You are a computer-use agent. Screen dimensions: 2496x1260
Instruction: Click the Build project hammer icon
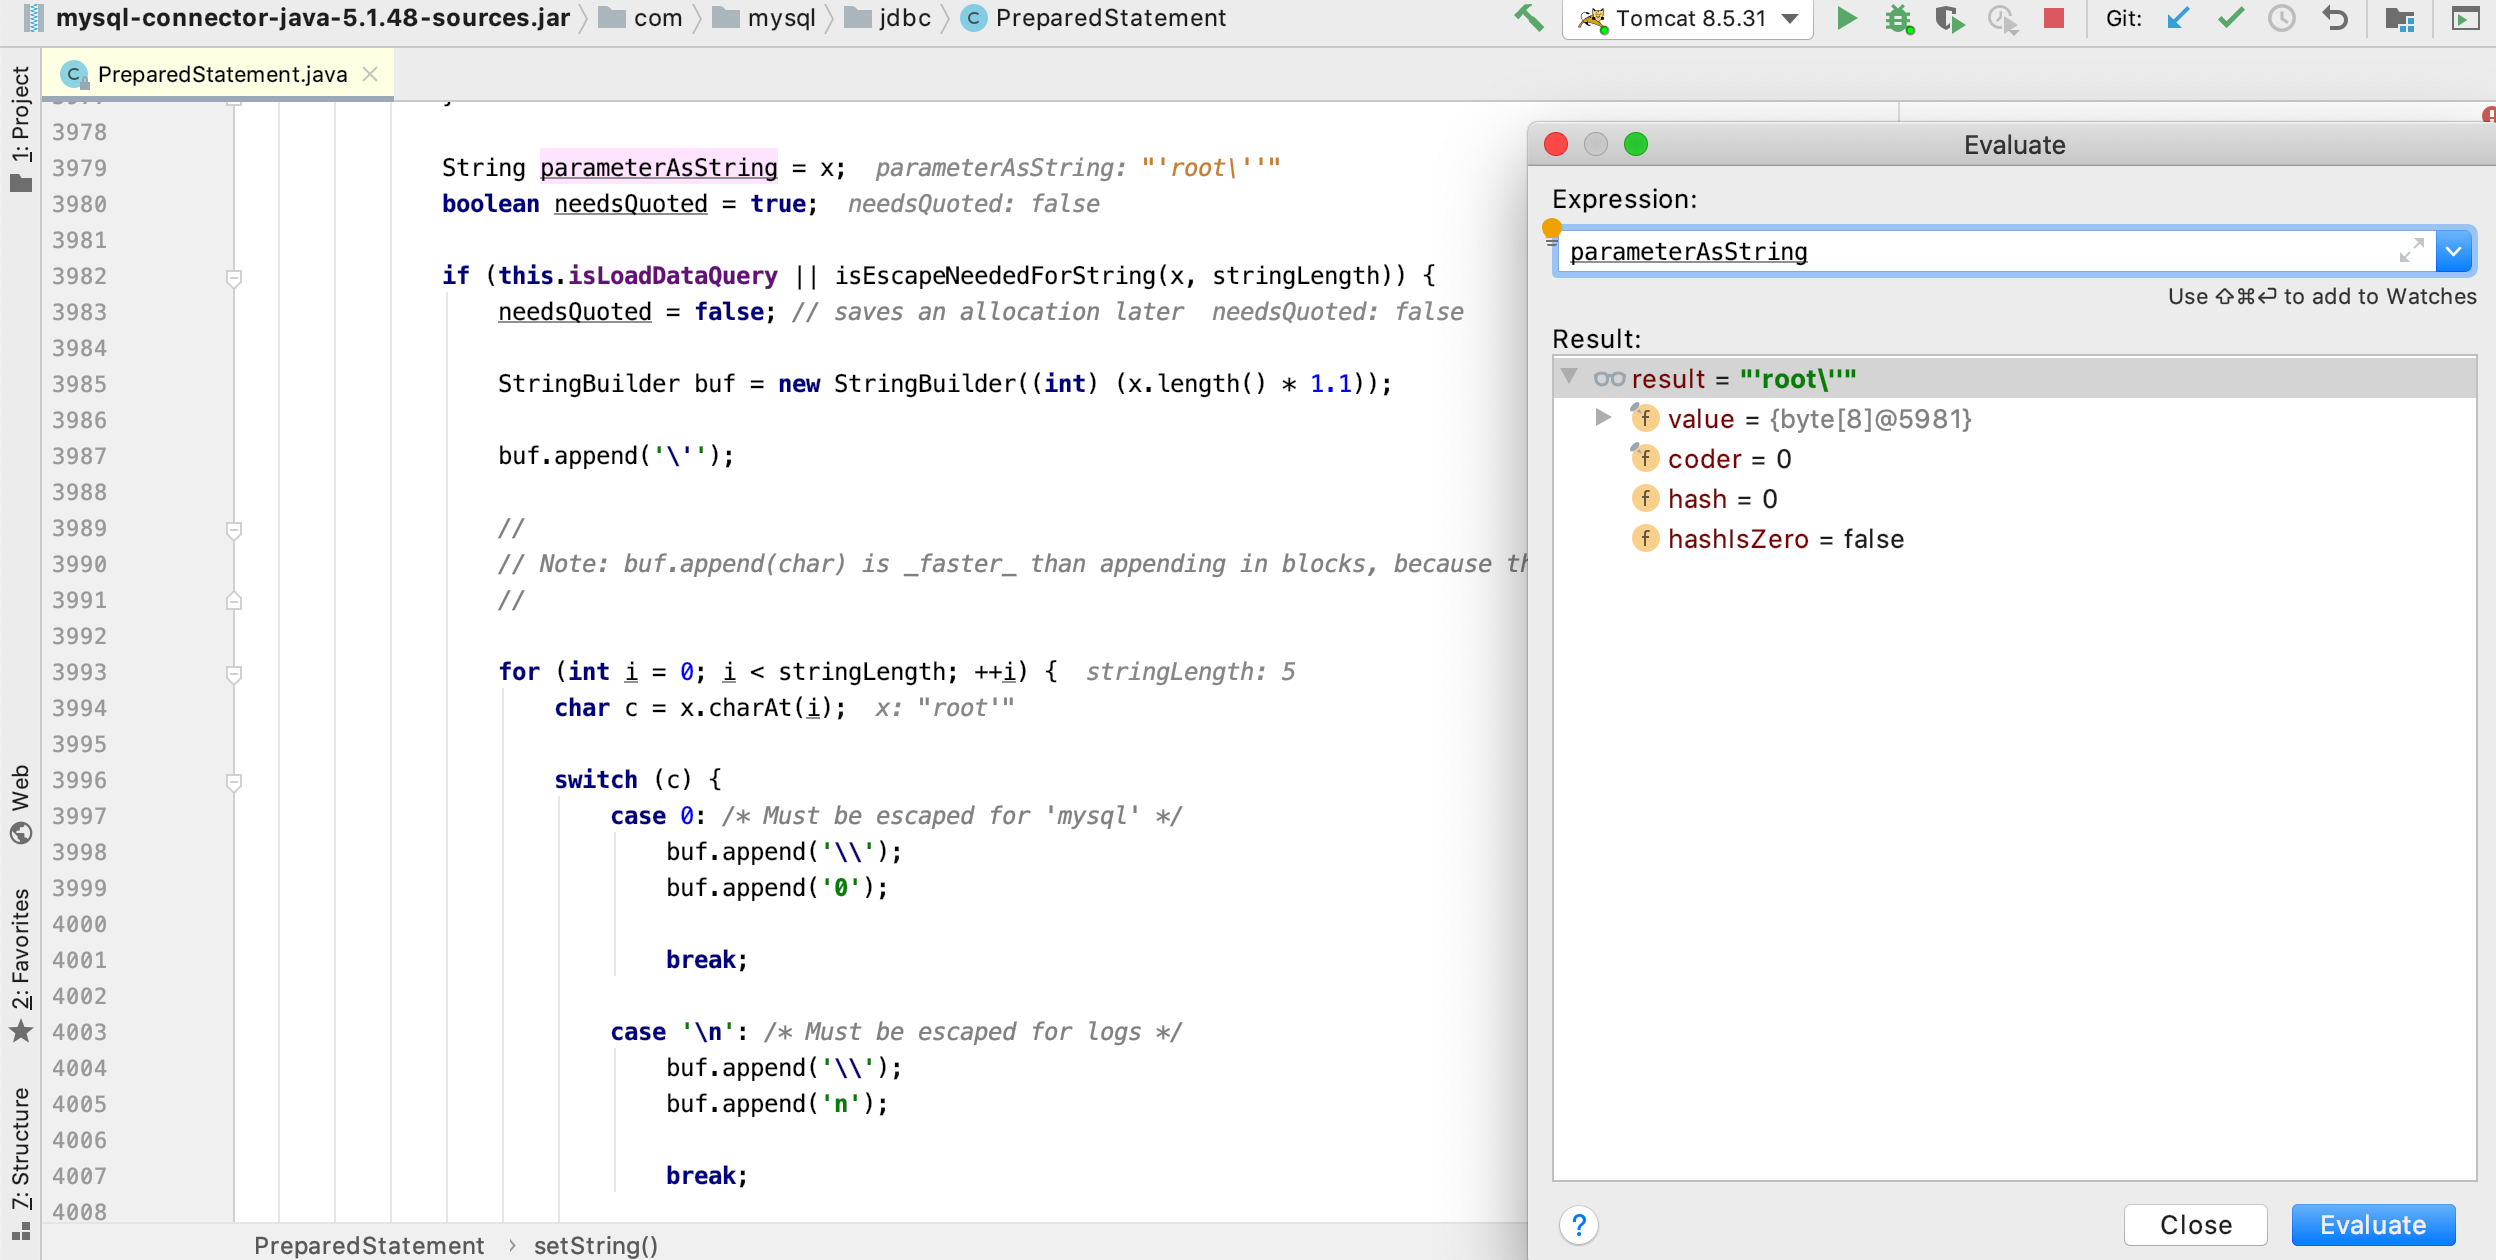(1528, 18)
